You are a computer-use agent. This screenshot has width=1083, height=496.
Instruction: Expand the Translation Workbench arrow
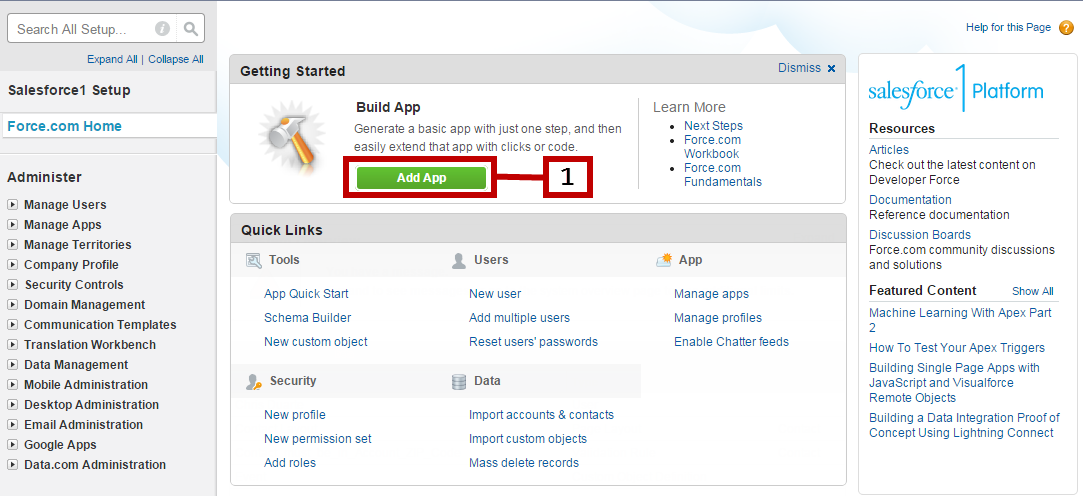coord(12,345)
